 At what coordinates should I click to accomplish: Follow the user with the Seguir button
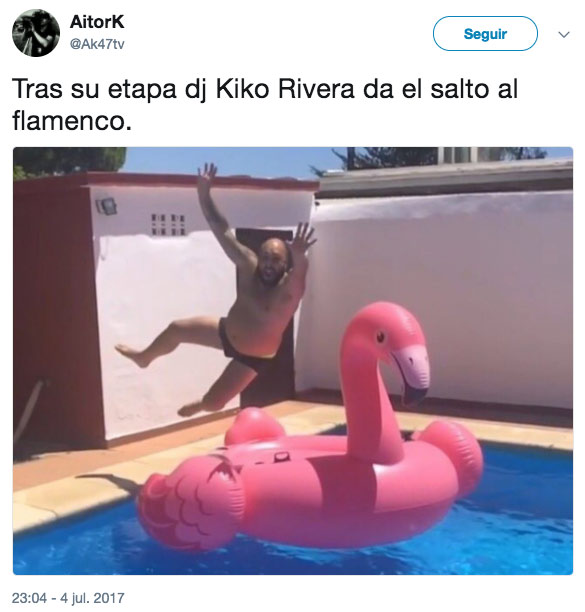pos(485,34)
